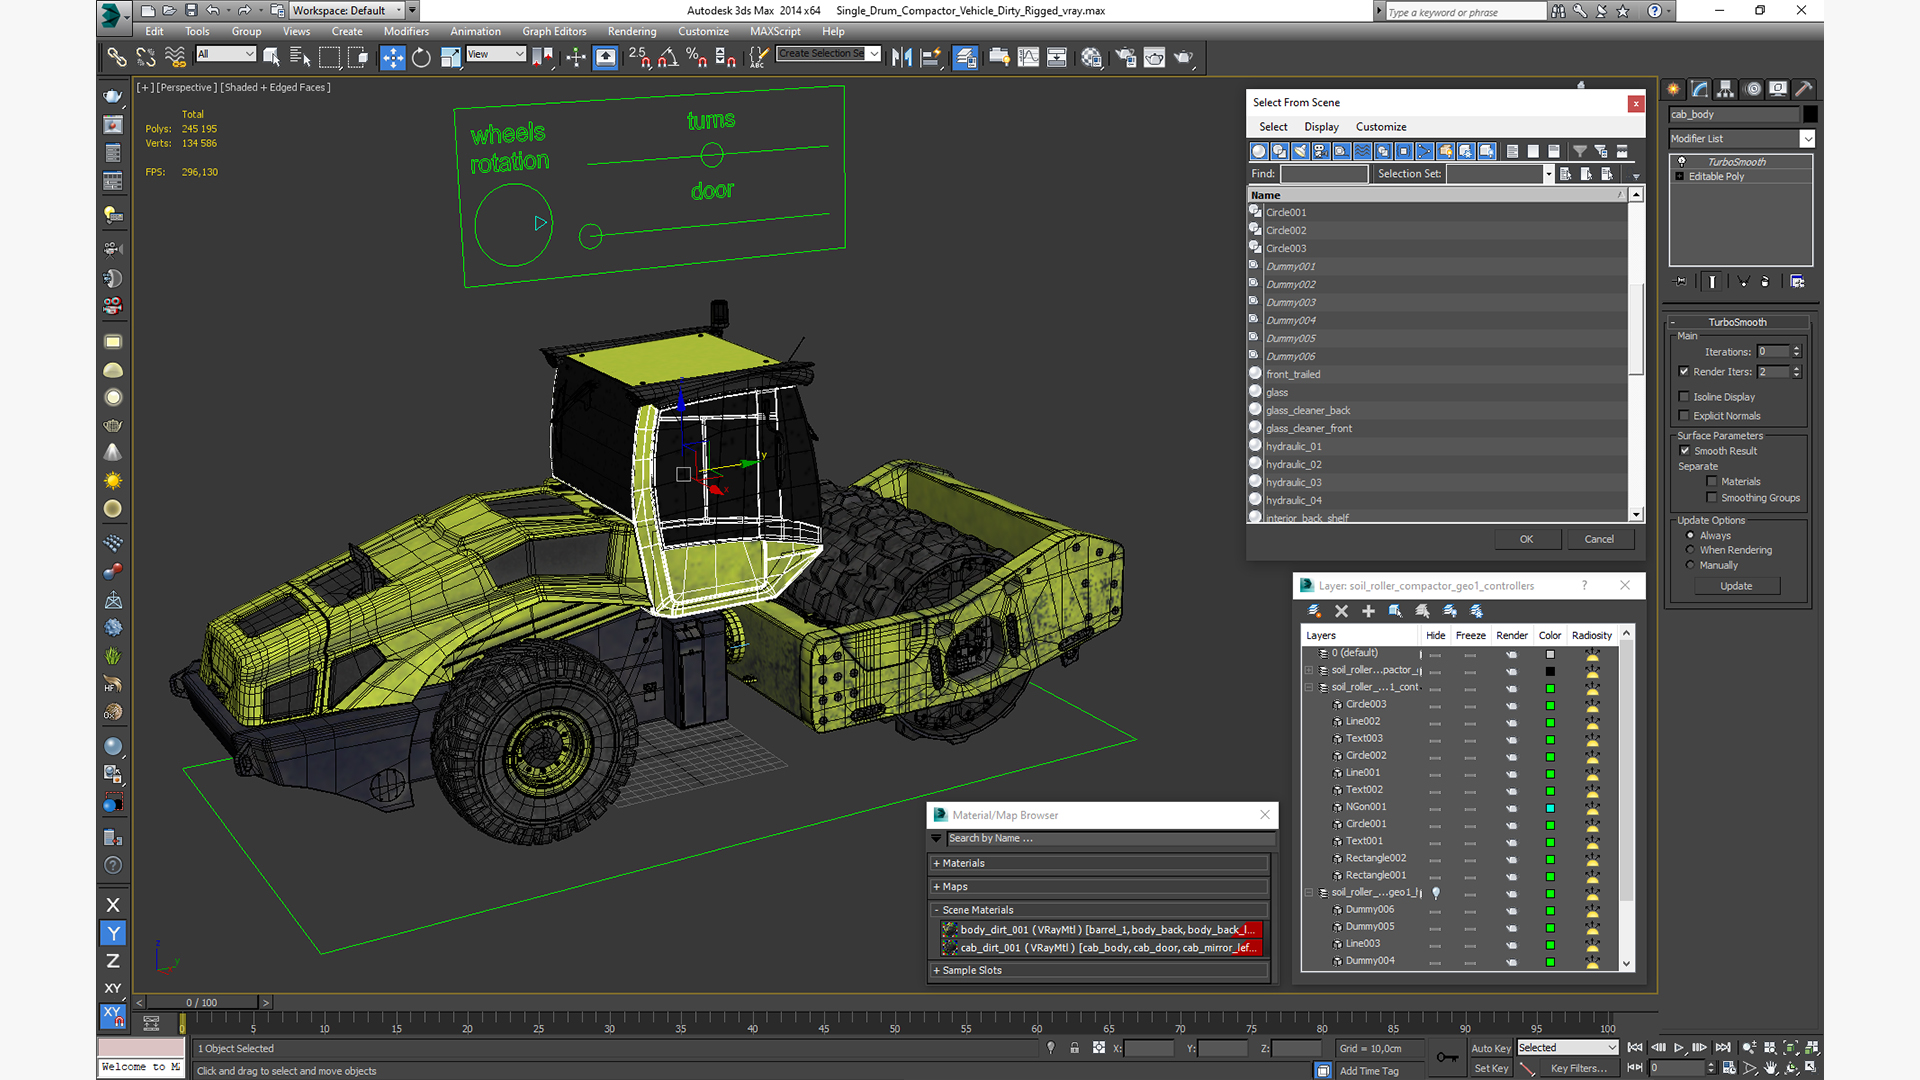Open Create Selection Set dropdown
1920x1080 pixels.
pyautogui.click(x=874, y=54)
